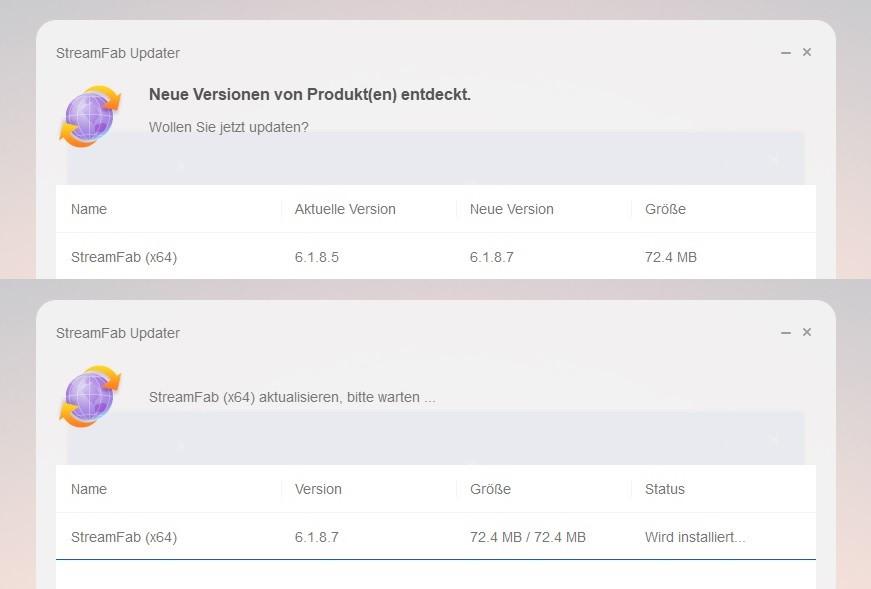Viewport: 871px width, 589px height.
Task: Click lower 'StreamFab Updater' window title
Action: 118,333
